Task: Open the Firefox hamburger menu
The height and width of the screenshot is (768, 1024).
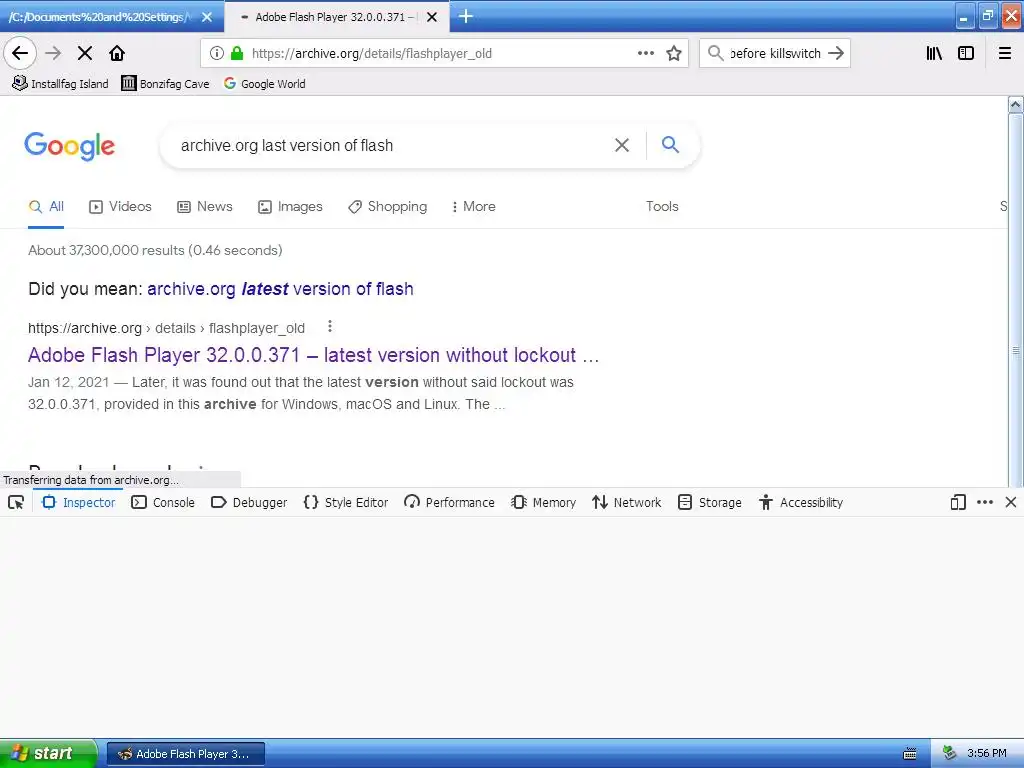Action: pyautogui.click(x=1005, y=53)
